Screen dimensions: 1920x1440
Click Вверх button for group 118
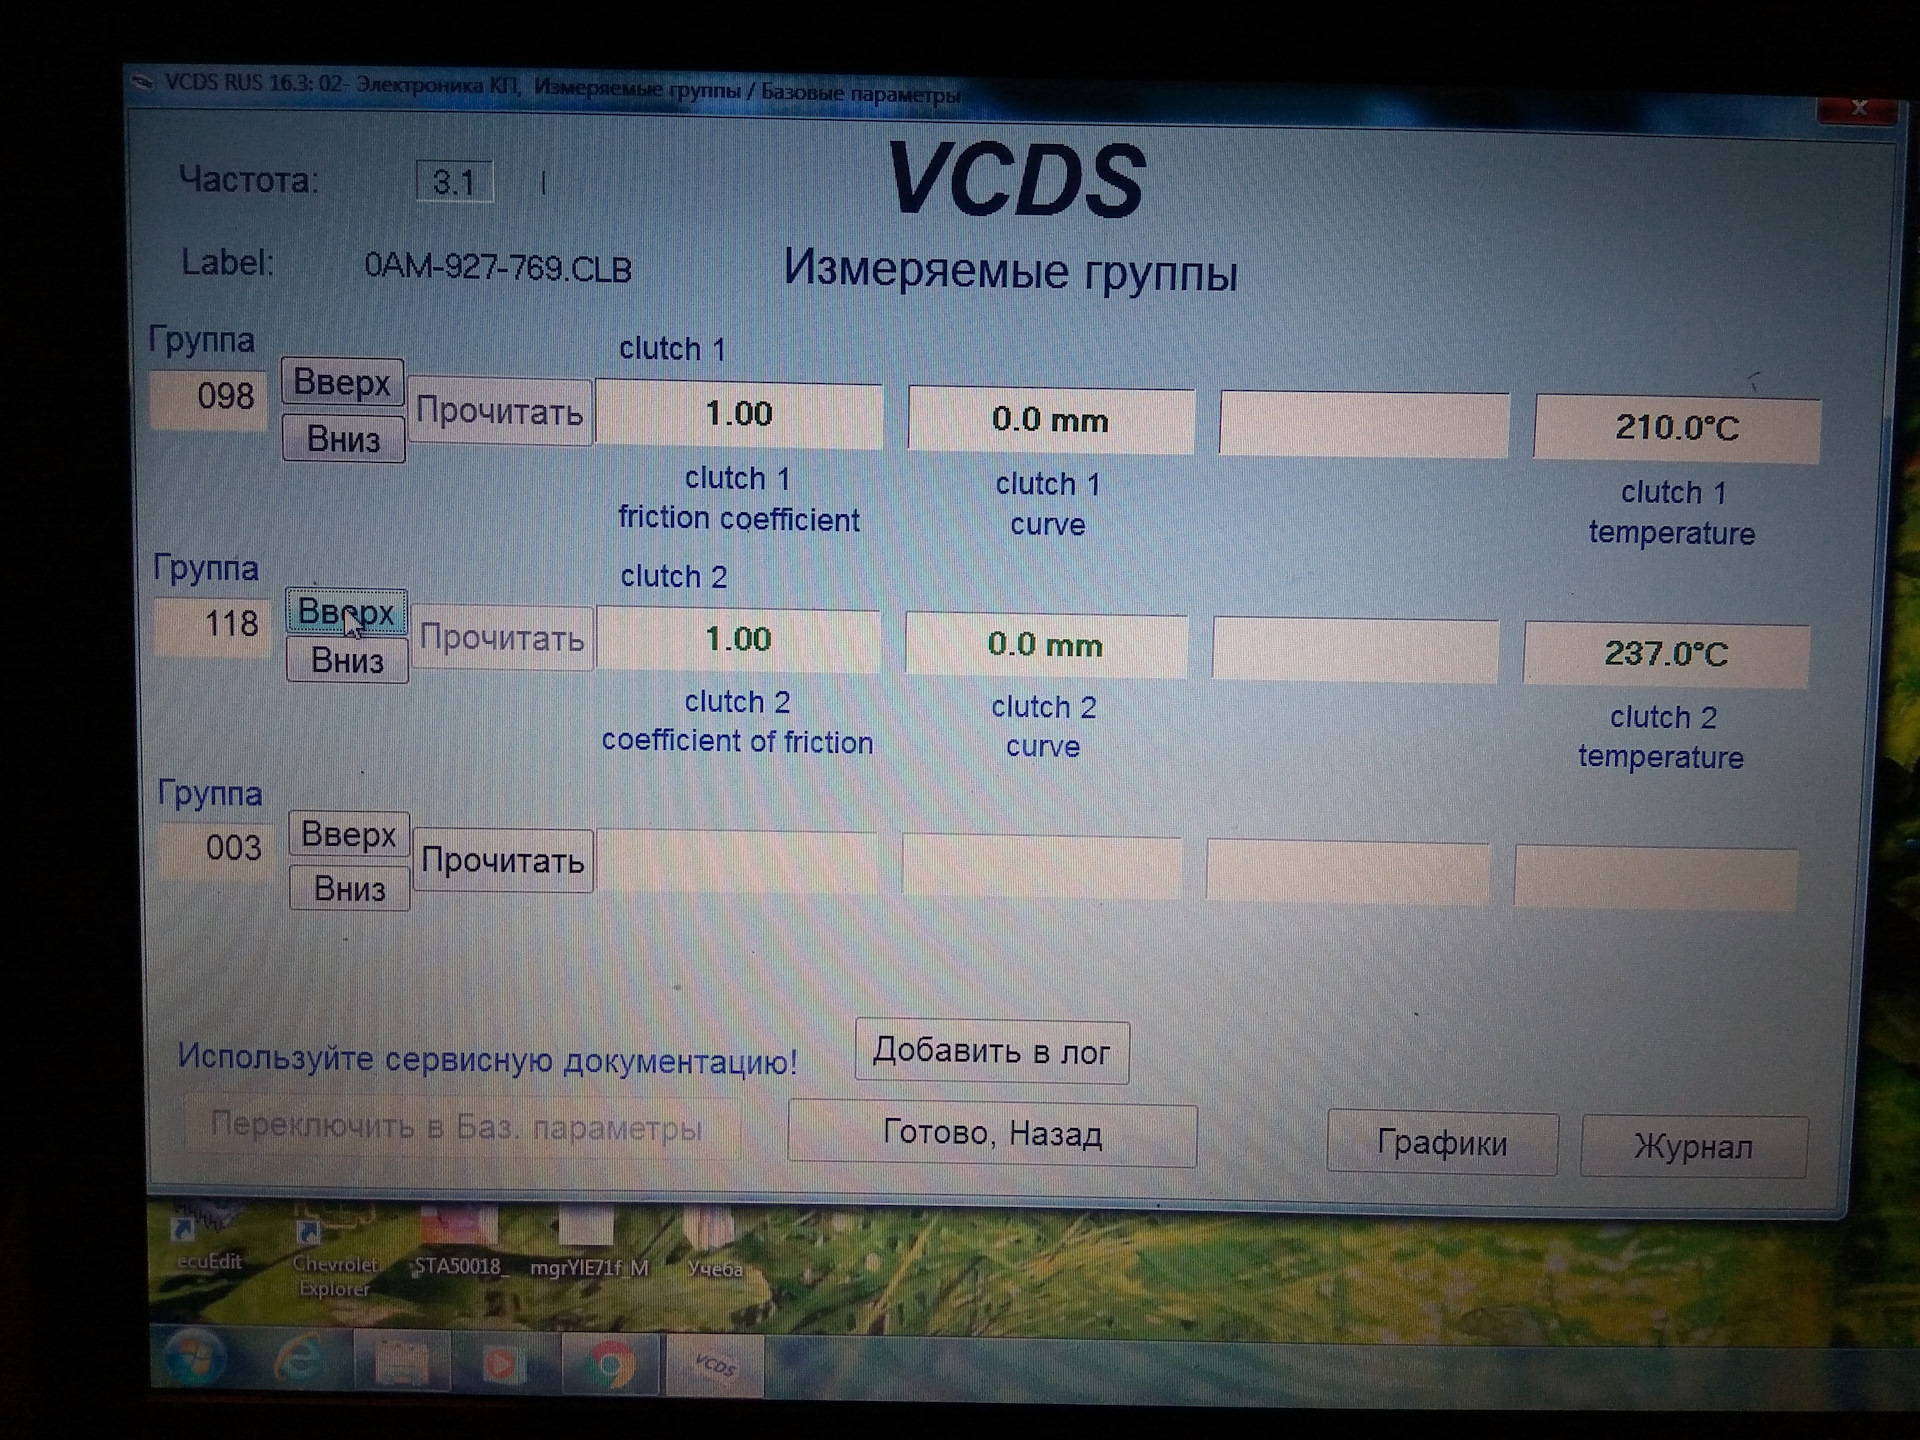[x=346, y=611]
